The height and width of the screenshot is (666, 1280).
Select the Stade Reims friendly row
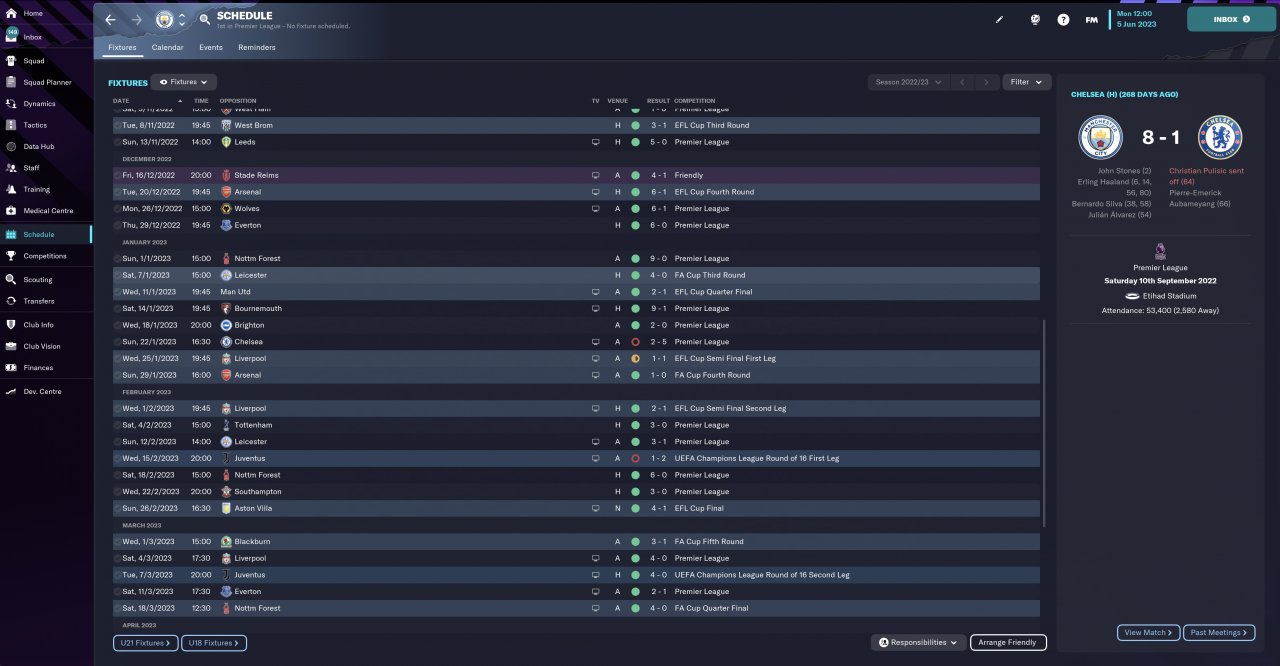[576, 175]
